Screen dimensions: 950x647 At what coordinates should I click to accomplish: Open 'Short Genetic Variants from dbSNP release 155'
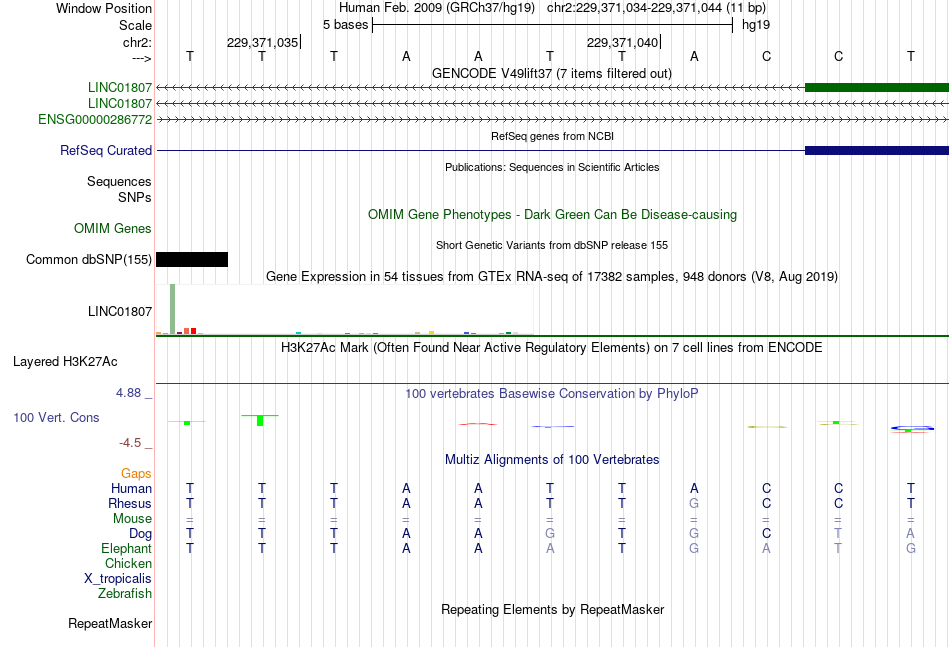coord(552,245)
